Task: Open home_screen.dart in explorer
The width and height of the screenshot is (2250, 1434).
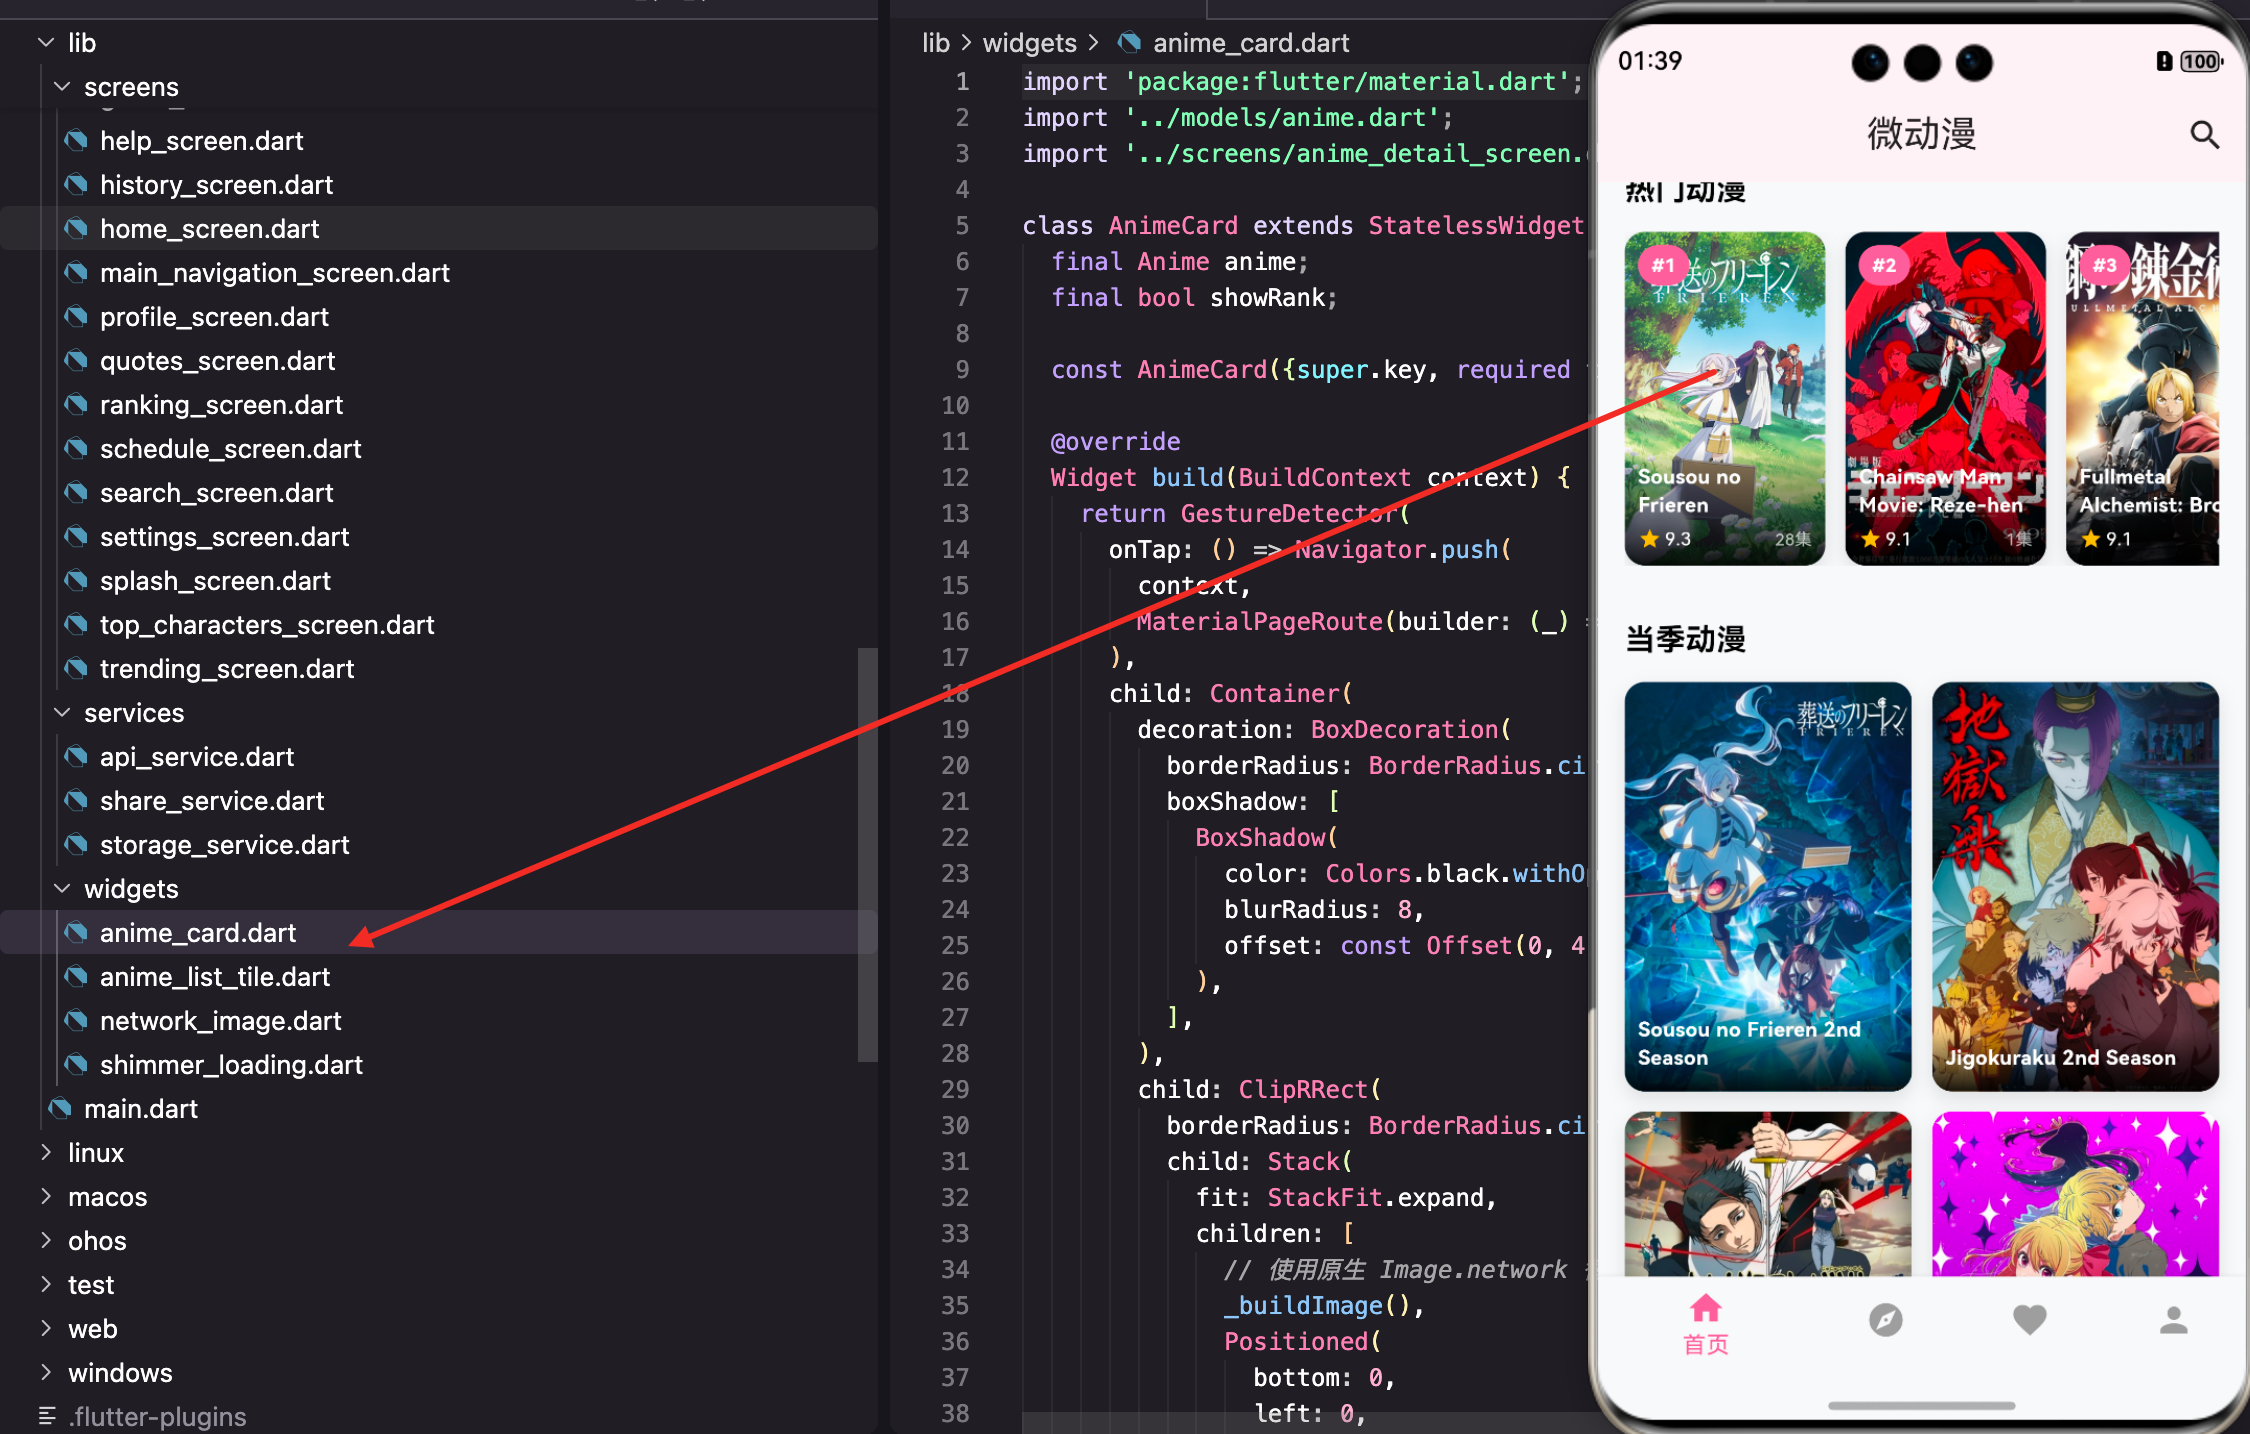Action: click(x=209, y=229)
